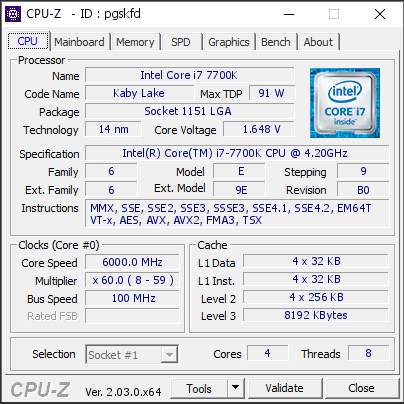Image resolution: width=404 pixels, height=404 pixels.
Task: Select the CPU tab
Action: [28, 41]
